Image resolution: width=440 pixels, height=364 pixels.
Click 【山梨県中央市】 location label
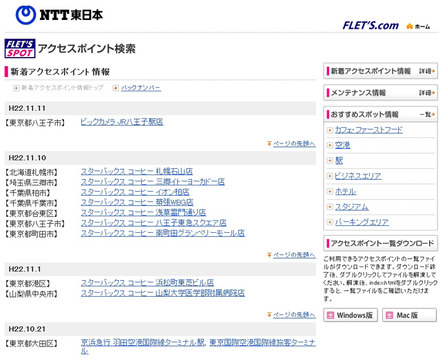click(x=31, y=294)
